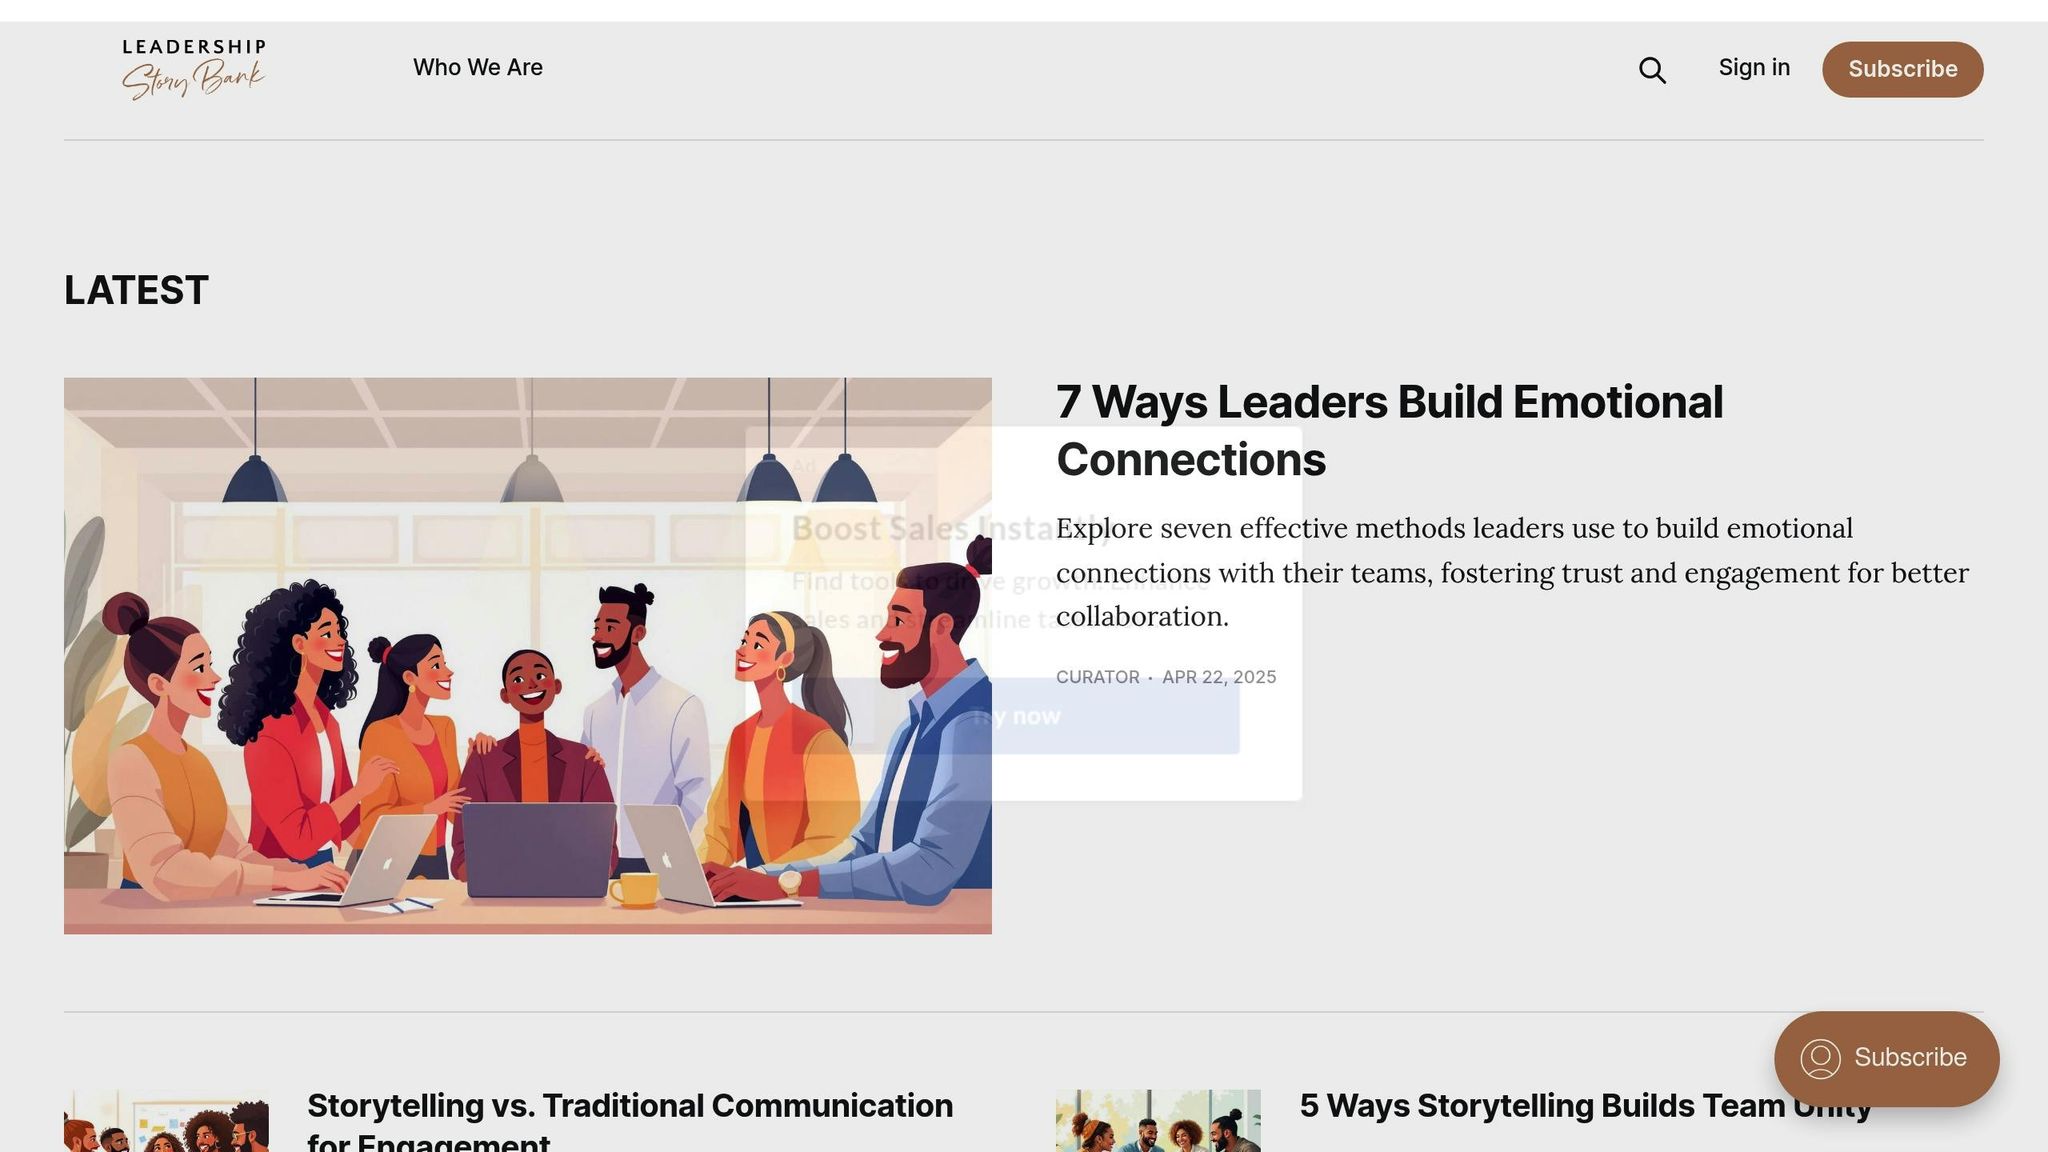Image resolution: width=2048 pixels, height=1152 pixels.
Task: Click the 5 Ways Storytelling article thumbnail
Action: point(1158,1121)
